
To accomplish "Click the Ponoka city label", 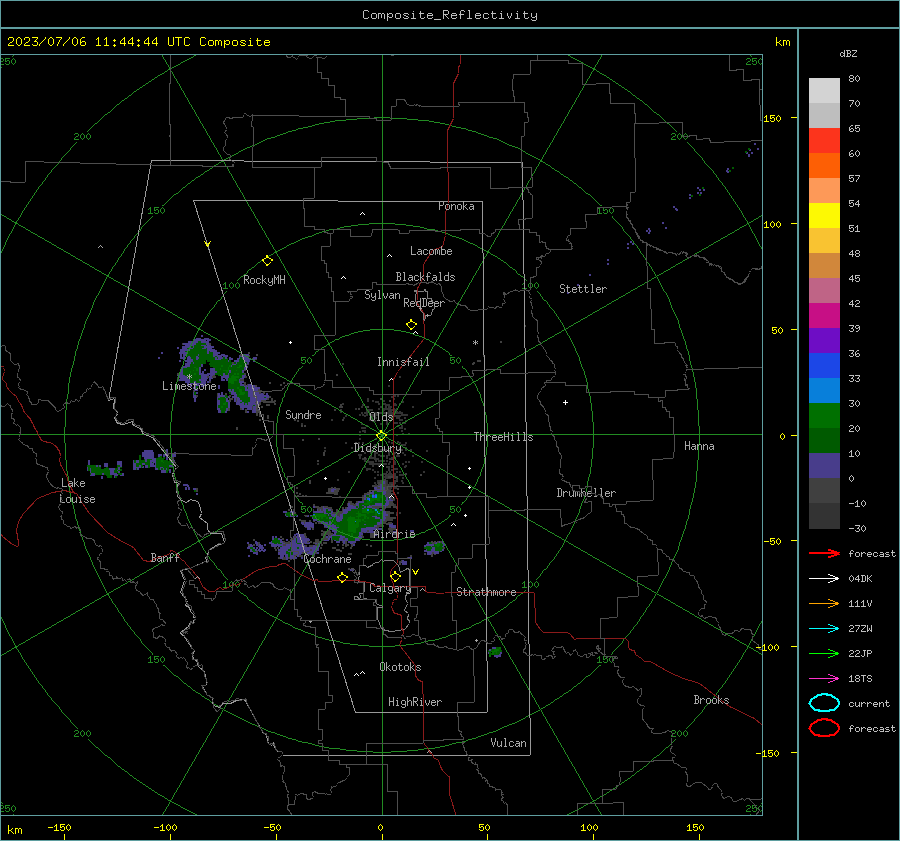I will [x=456, y=206].
